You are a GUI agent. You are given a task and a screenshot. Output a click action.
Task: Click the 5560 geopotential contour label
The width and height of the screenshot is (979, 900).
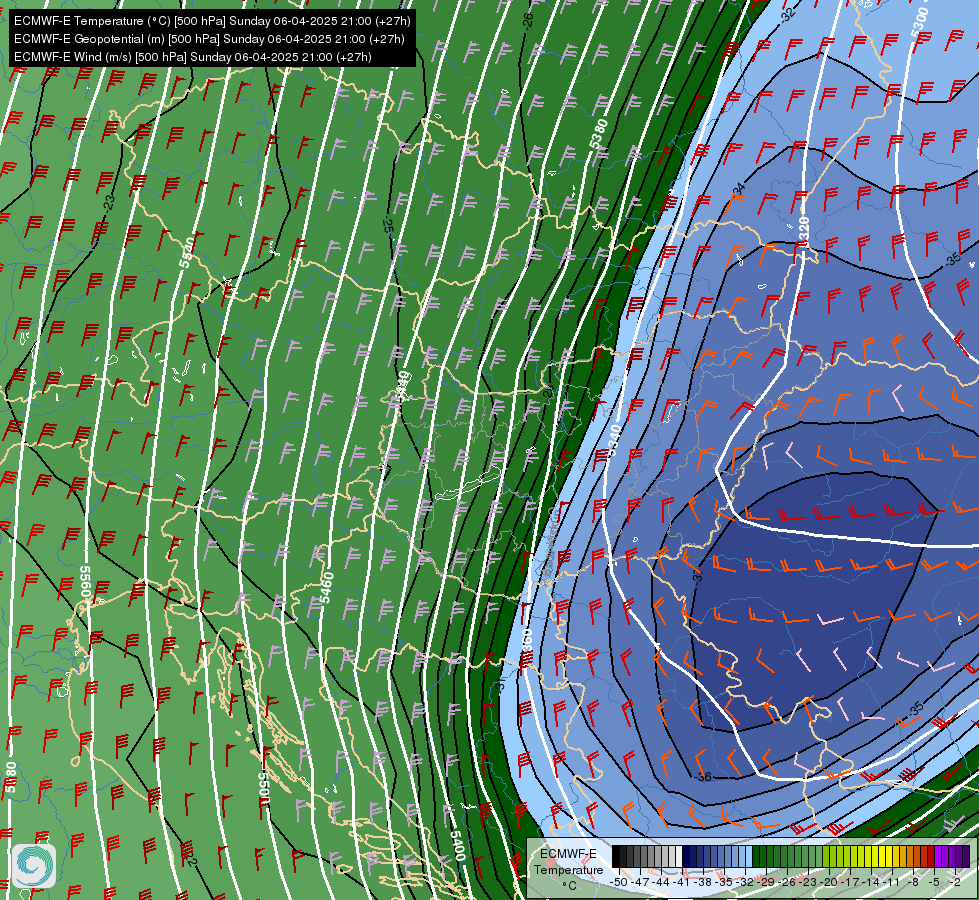point(86,582)
